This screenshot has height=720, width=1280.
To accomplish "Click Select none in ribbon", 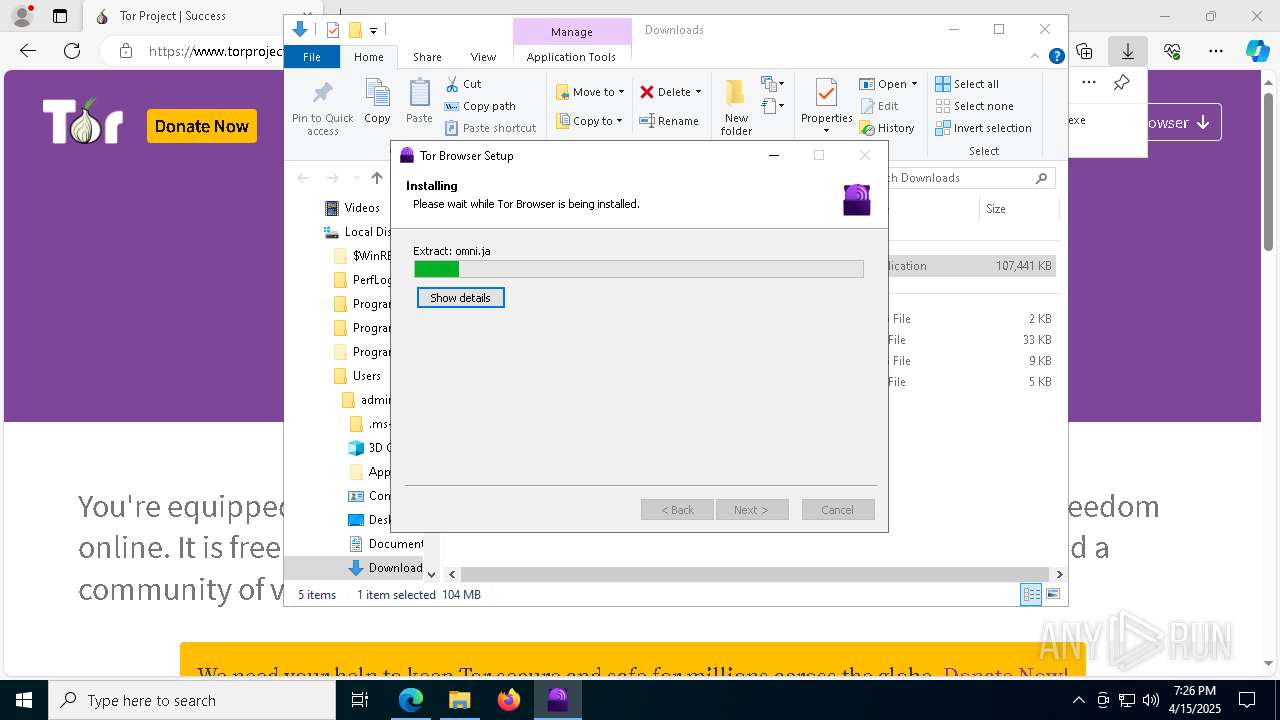I will 974,106.
